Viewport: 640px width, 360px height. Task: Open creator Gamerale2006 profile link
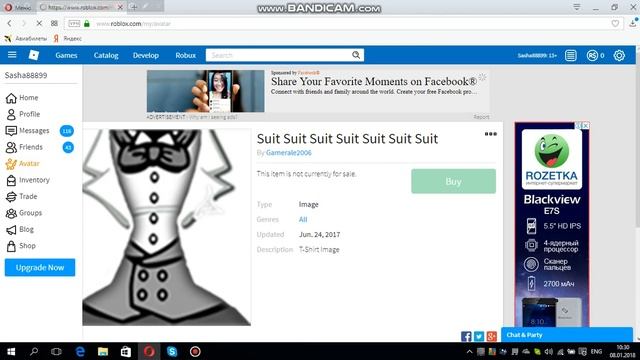[x=289, y=153]
